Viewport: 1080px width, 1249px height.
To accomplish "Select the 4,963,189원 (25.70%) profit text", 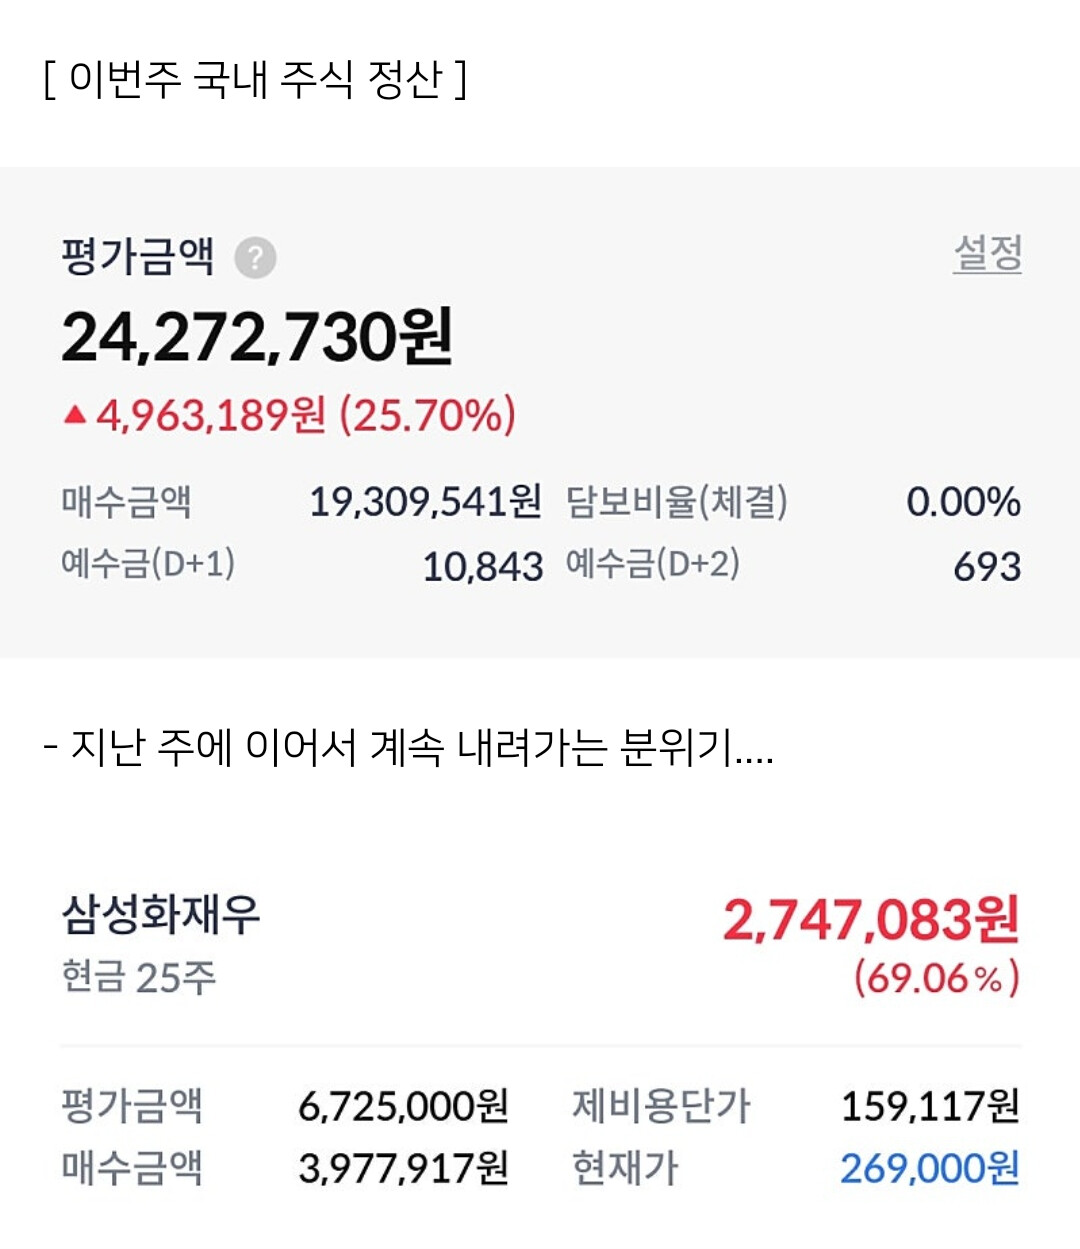I will [x=306, y=415].
